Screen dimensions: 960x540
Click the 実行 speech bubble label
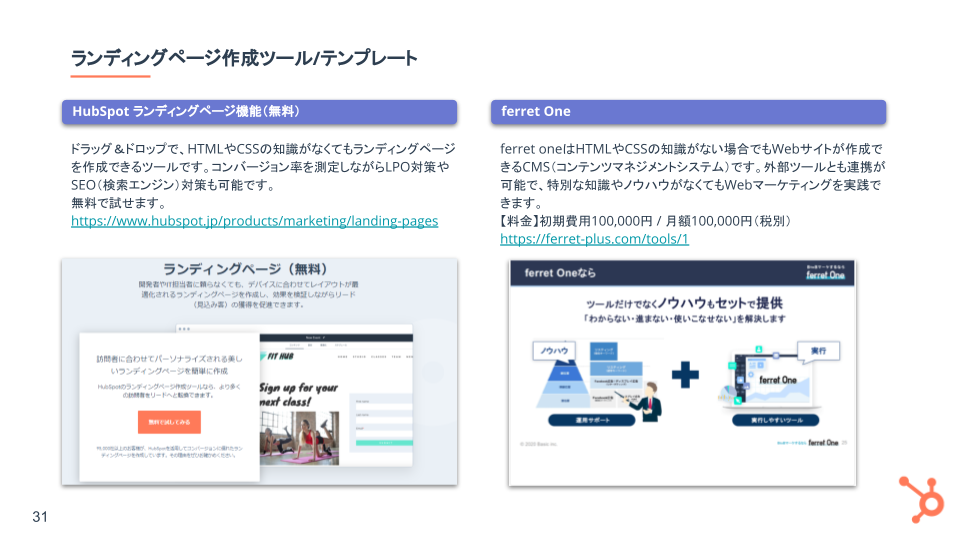tap(817, 350)
